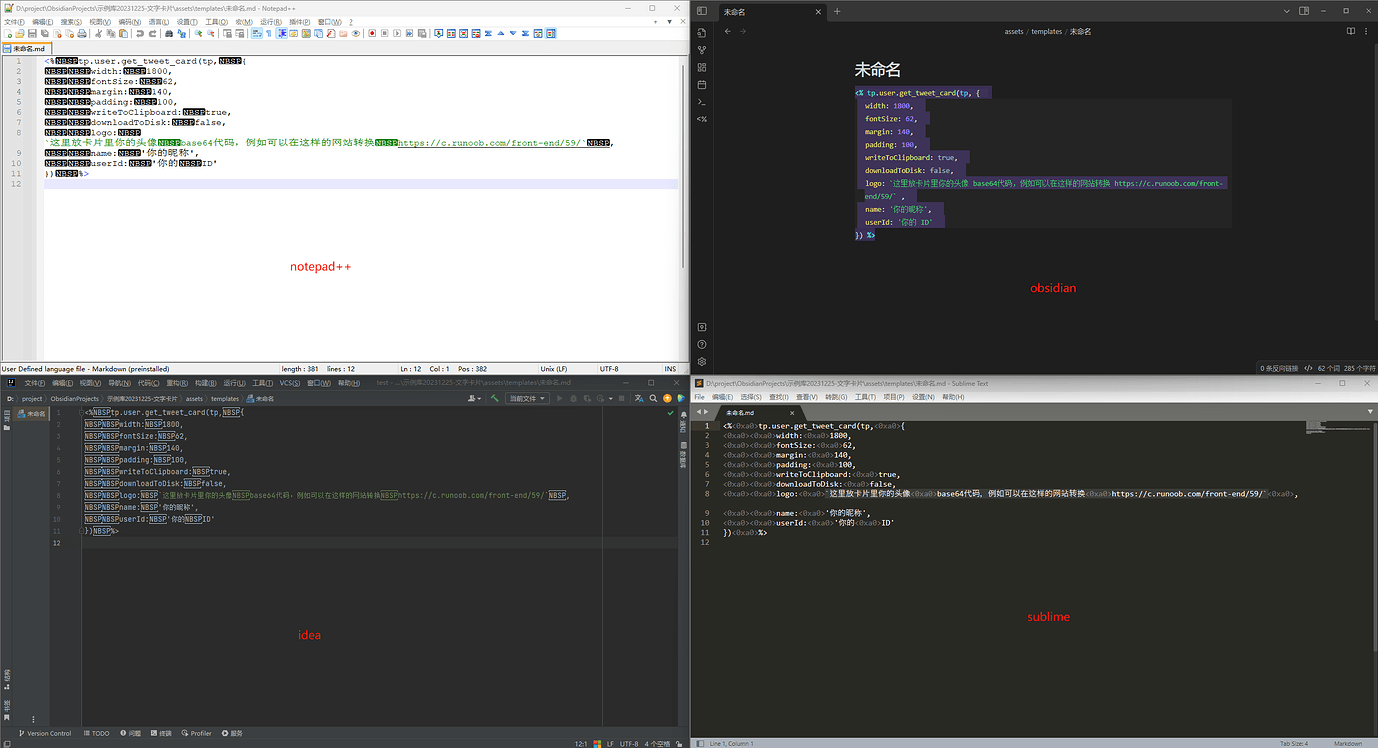Open Obsidian help question mark icon
The image size is (1378, 748).
click(x=702, y=344)
